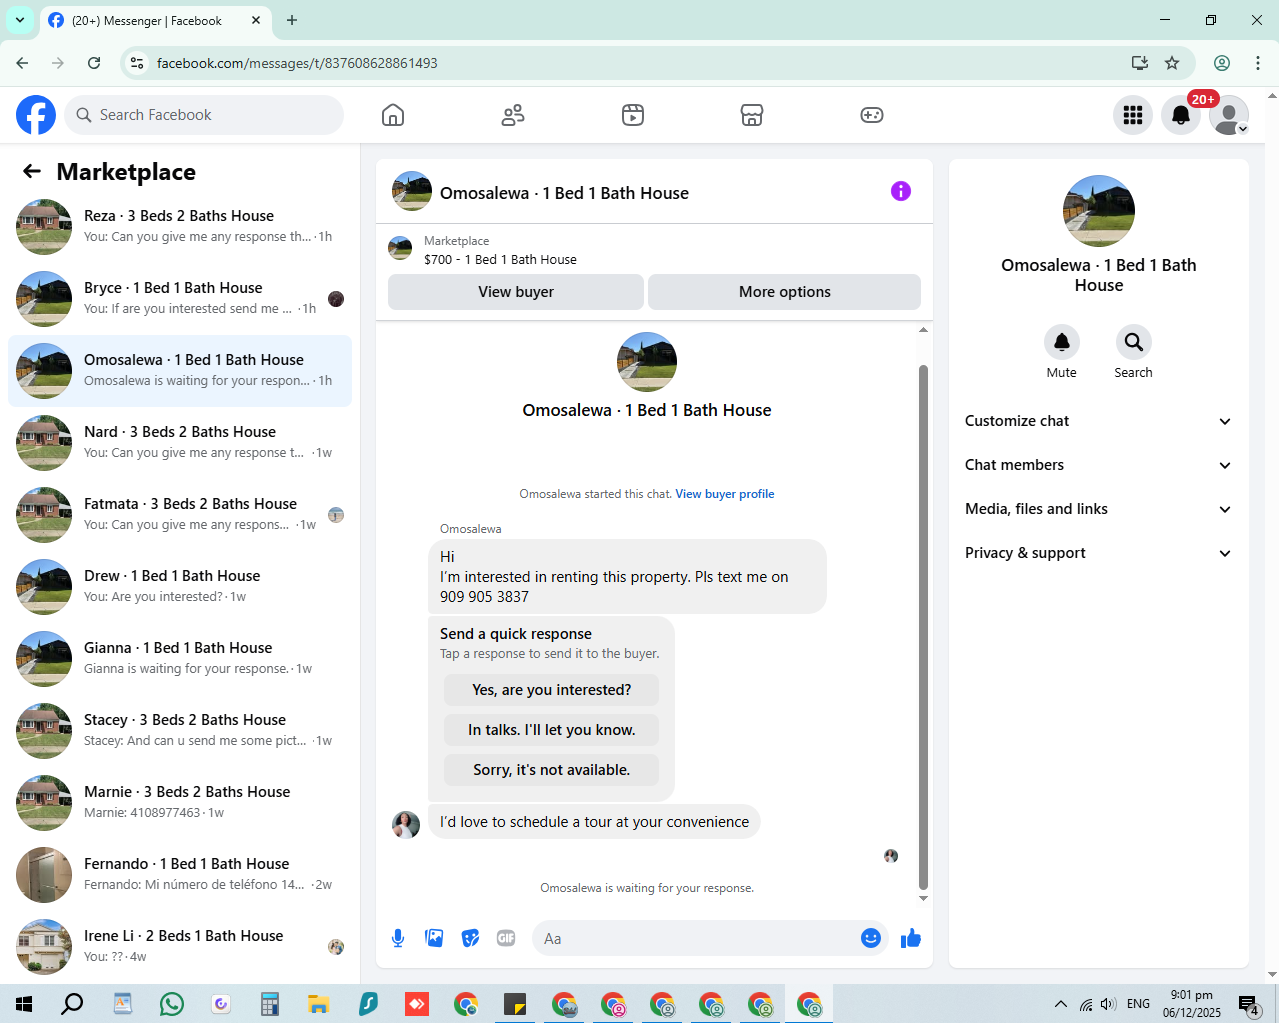Viewport: 1279px width, 1023px height.
Task: Click the large listing thumbnail in right panel
Action: coord(1099,211)
